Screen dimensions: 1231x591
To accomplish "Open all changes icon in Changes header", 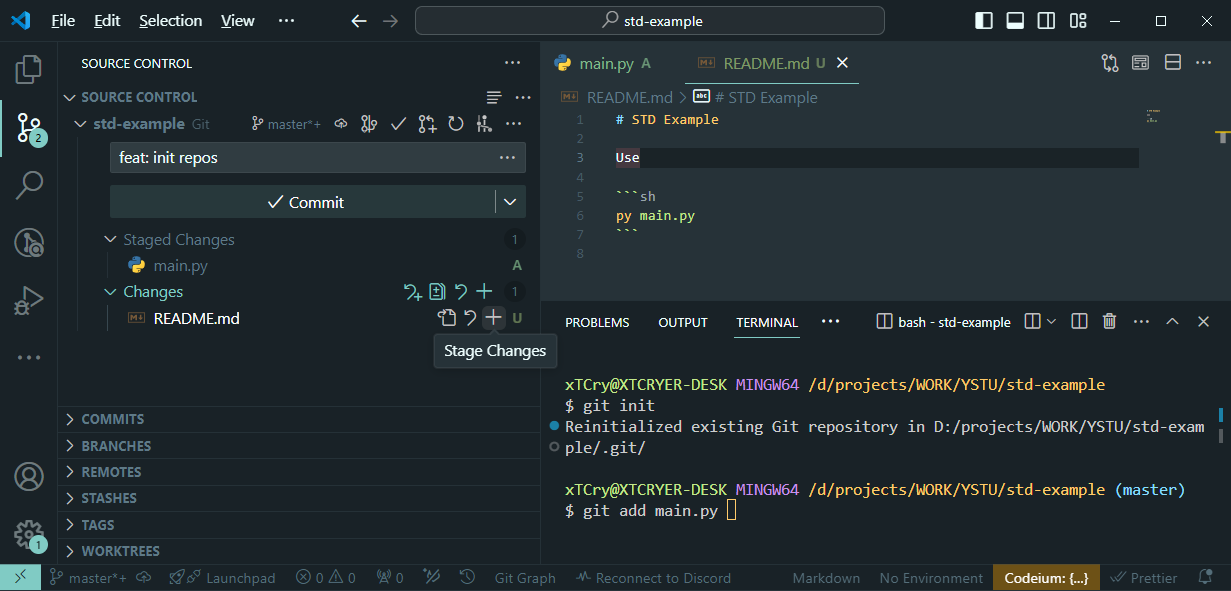I will [437, 292].
